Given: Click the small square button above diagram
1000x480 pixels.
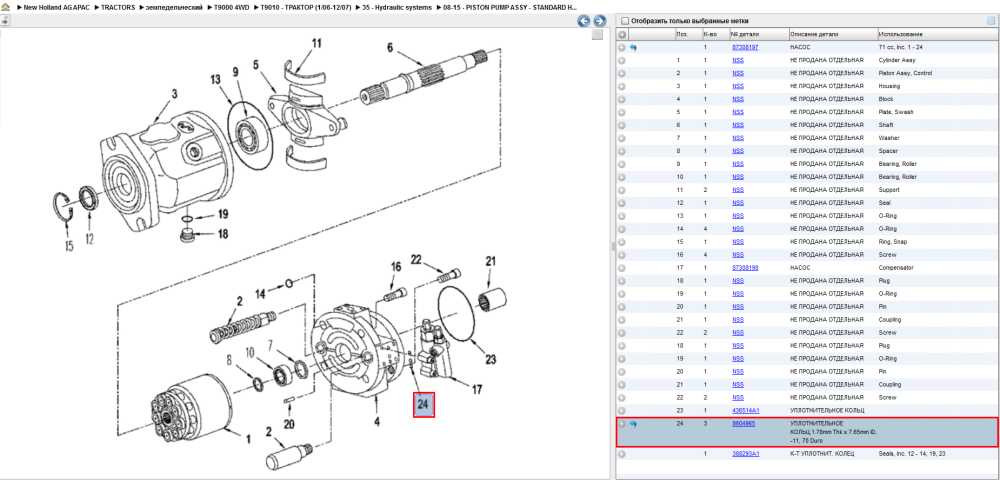Looking at the screenshot, I should [x=597, y=35].
